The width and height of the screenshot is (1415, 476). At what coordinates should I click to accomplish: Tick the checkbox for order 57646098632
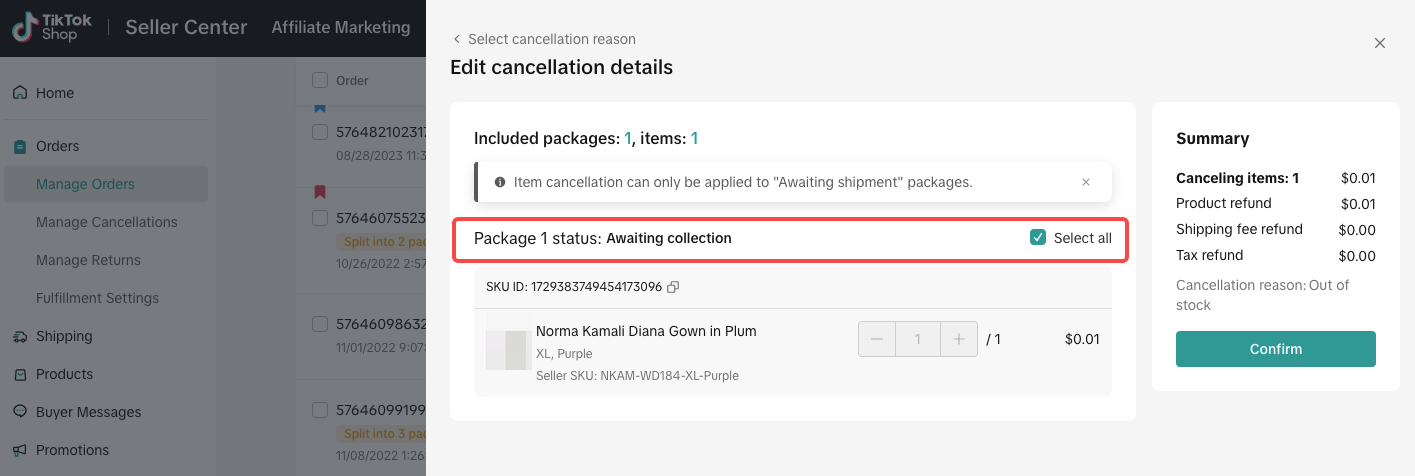coord(320,324)
